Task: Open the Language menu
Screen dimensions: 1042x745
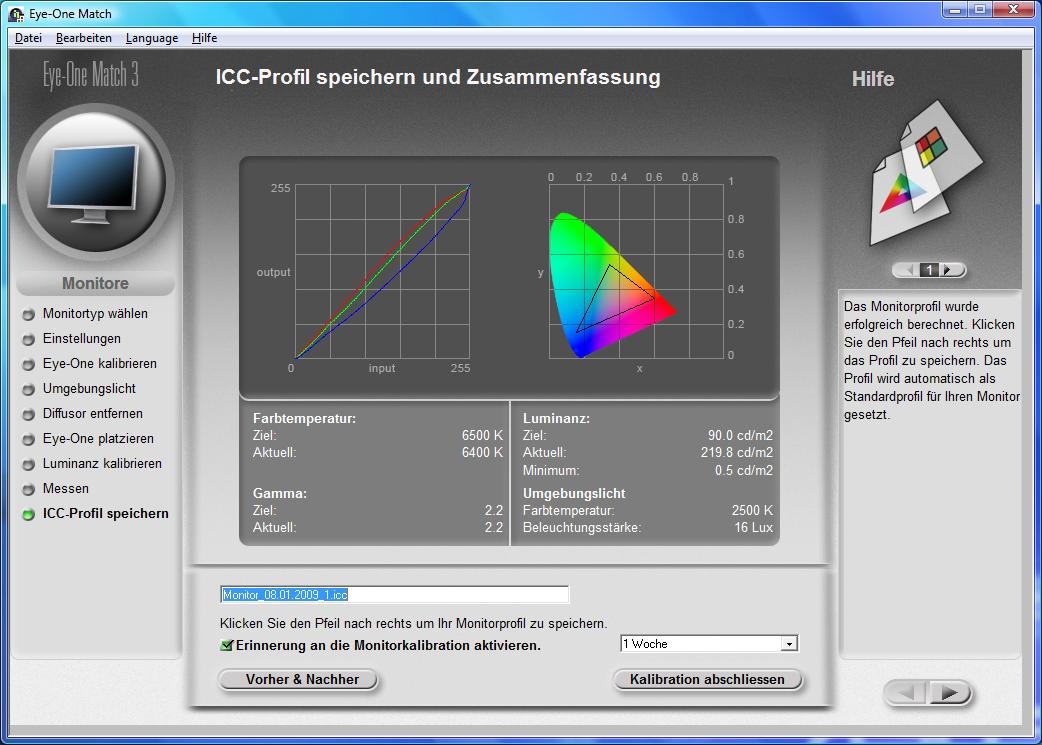Action: [152, 38]
